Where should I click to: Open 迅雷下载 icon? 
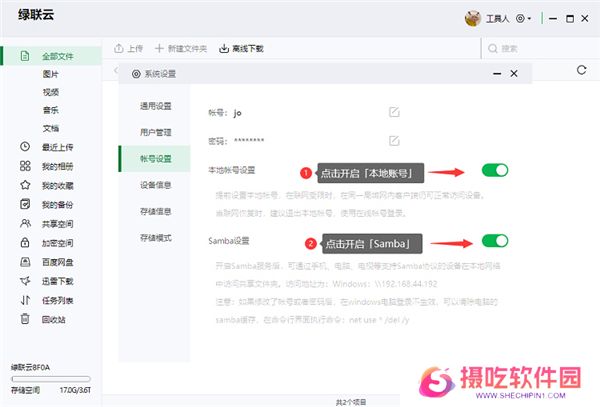coord(25,281)
